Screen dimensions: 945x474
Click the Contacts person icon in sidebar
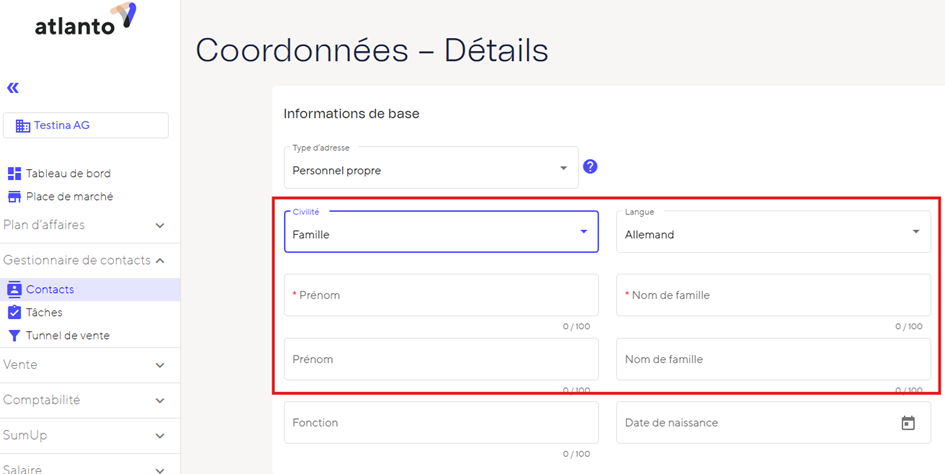tap(14, 289)
